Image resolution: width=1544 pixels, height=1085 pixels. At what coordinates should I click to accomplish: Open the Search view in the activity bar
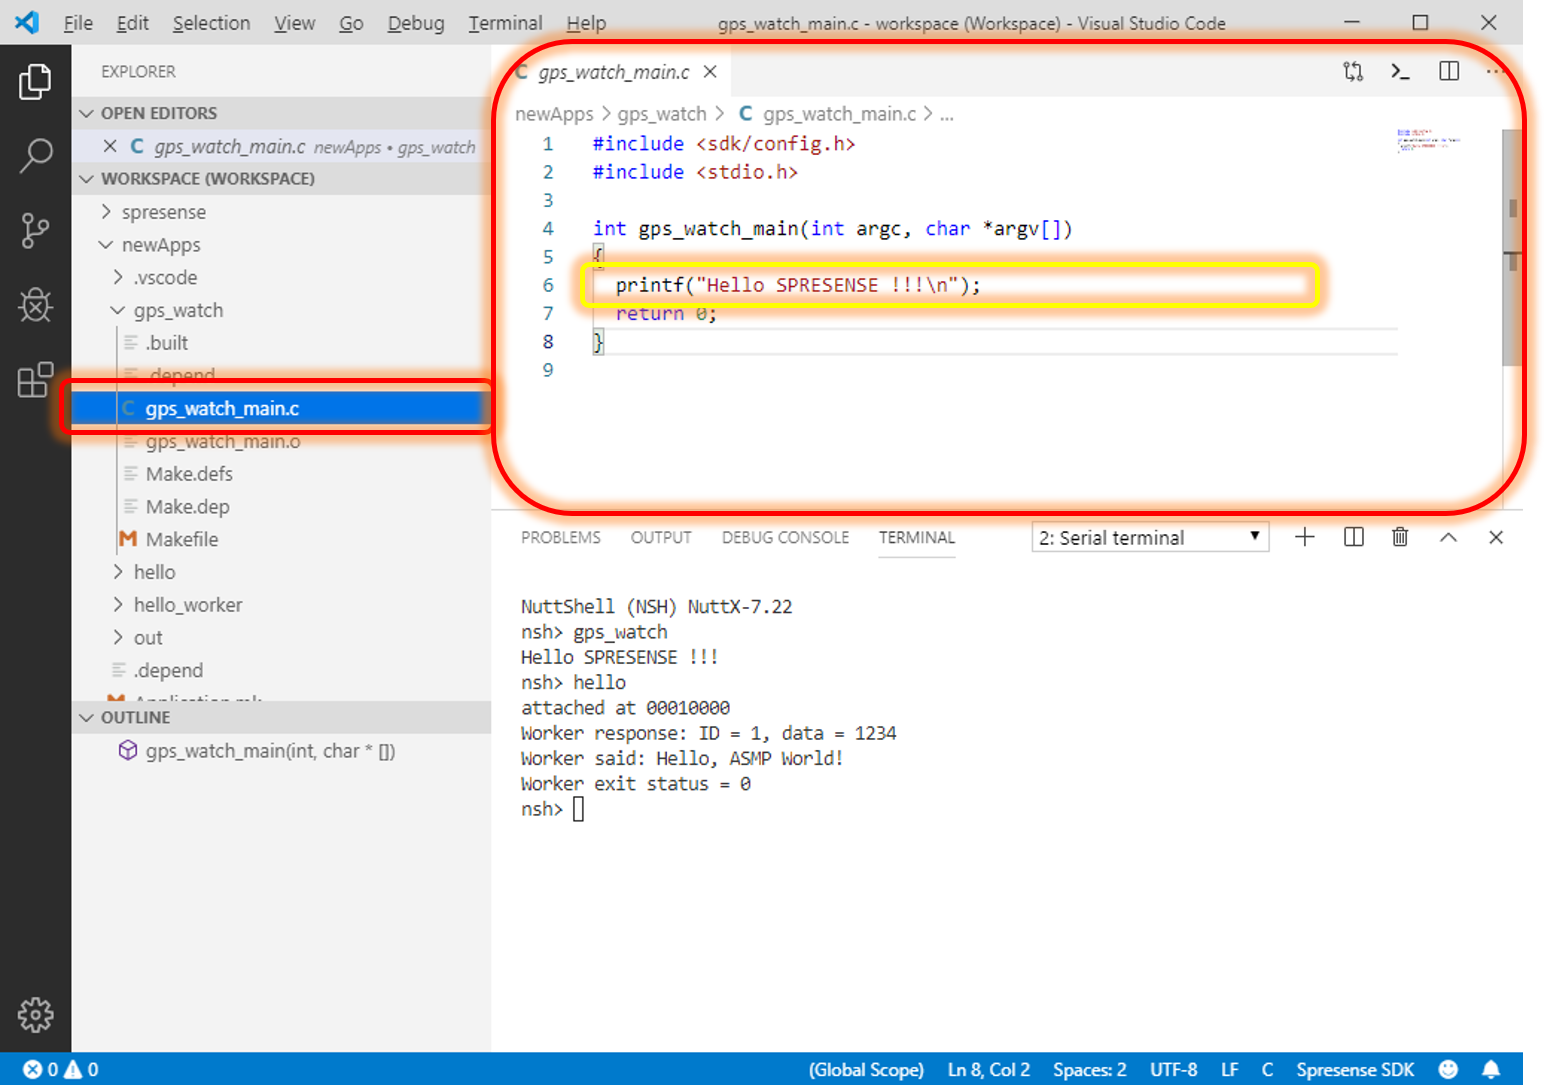click(36, 156)
